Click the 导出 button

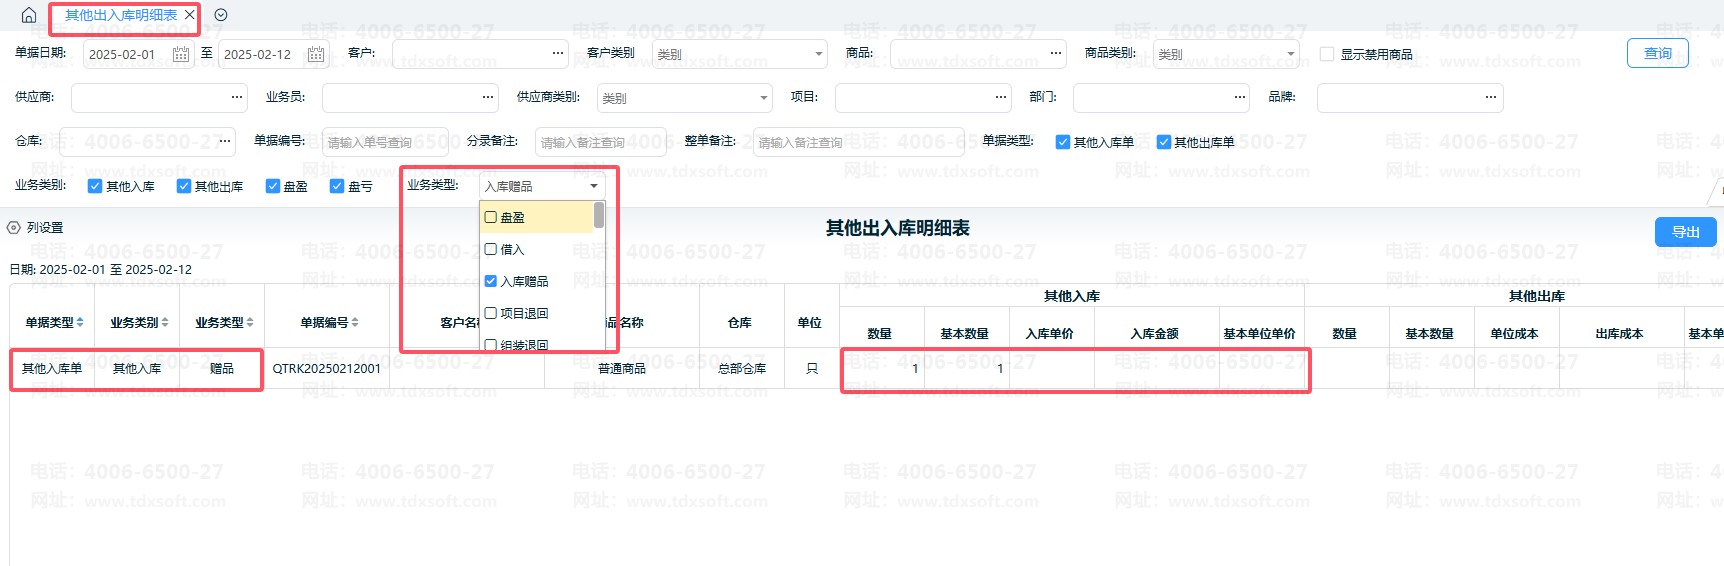pyautogui.click(x=1685, y=232)
